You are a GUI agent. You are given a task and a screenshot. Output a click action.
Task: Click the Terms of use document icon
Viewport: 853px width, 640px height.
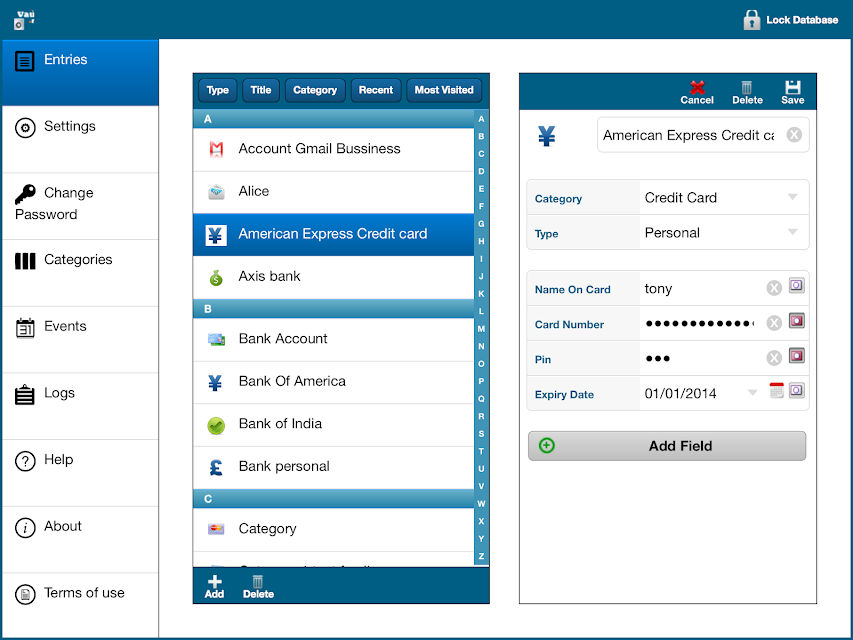[x=25, y=594]
